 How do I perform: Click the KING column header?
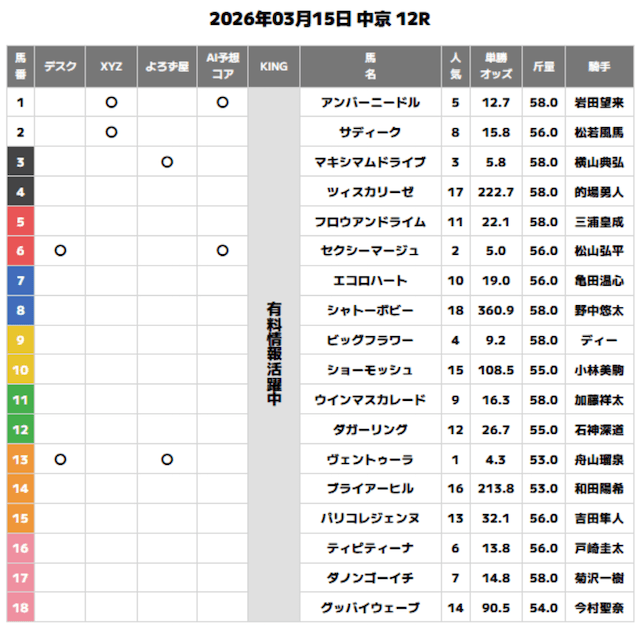point(274,67)
